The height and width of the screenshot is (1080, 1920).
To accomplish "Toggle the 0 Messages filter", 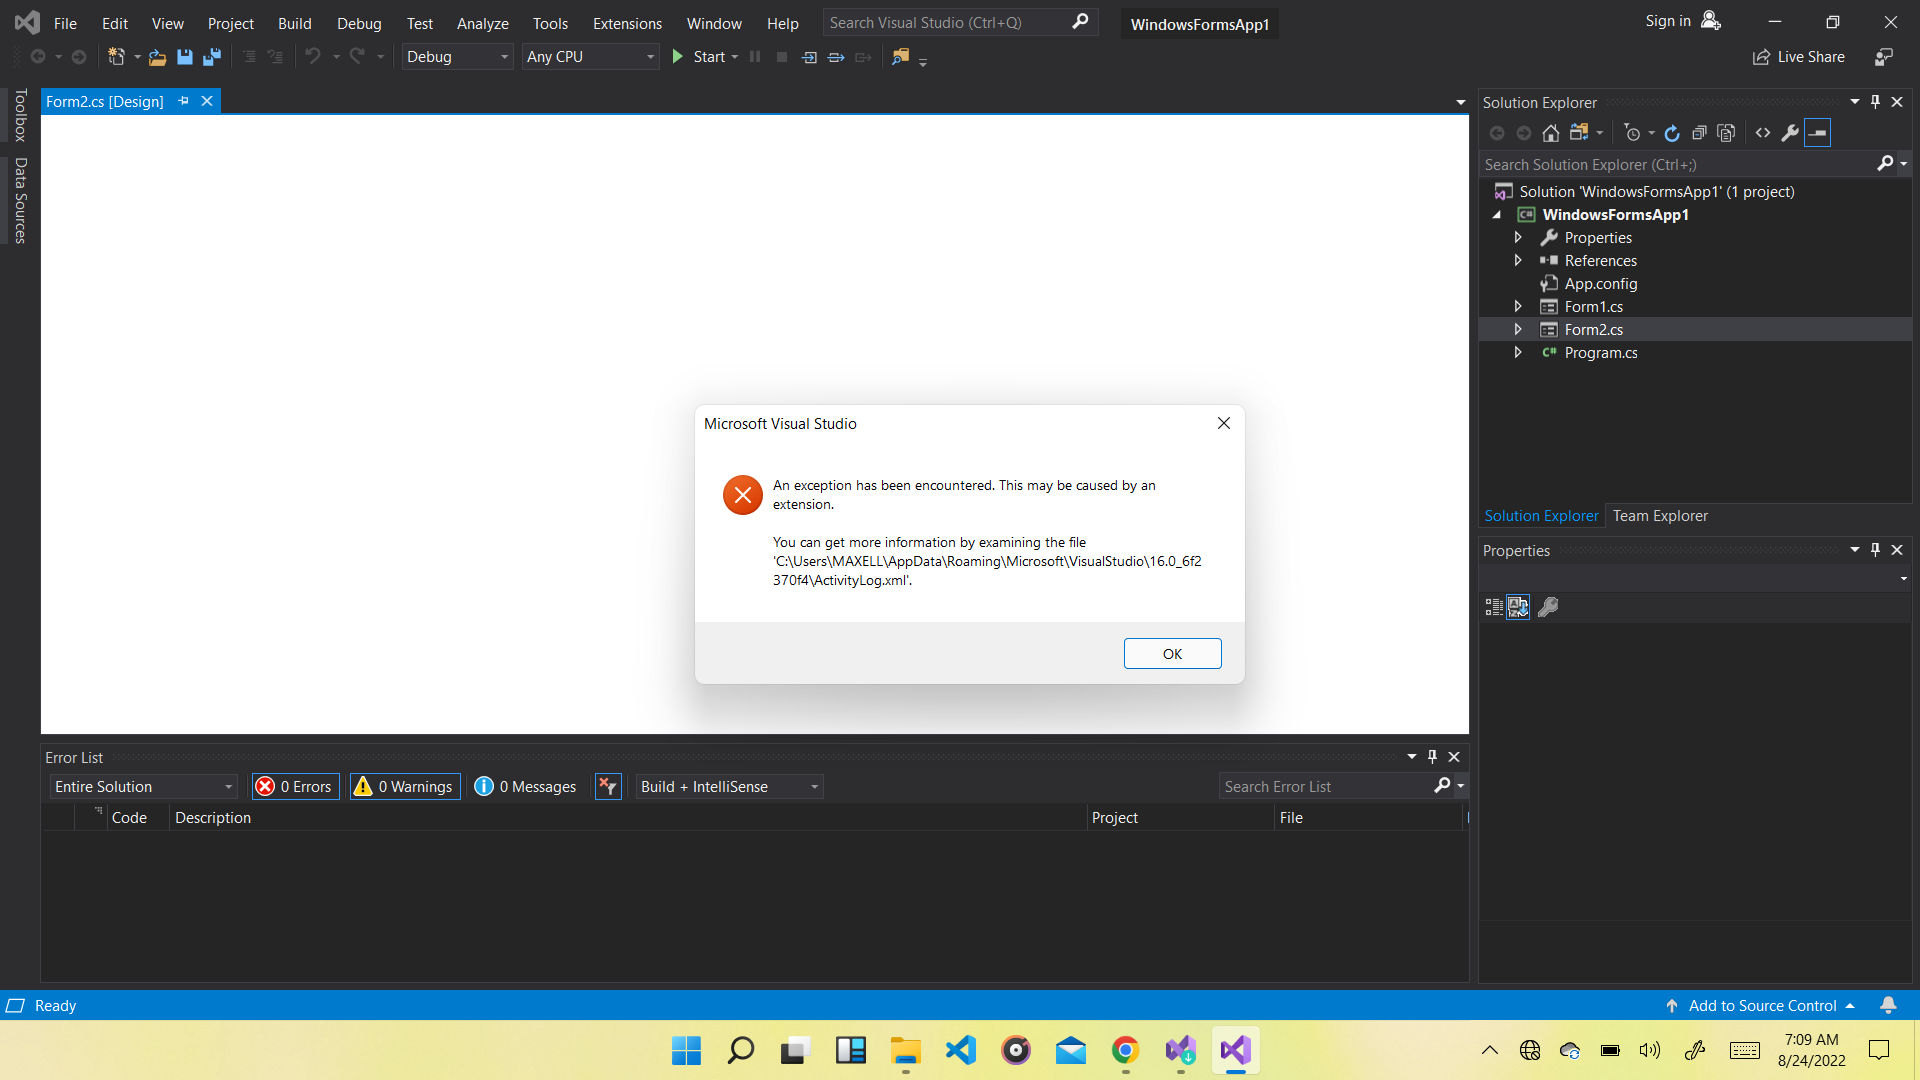I will click(x=526, y=787).
